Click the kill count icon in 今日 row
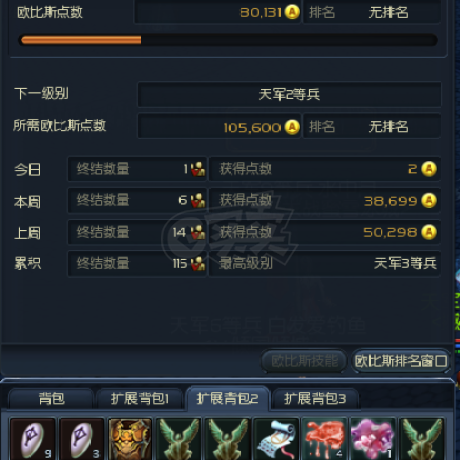 198,169
